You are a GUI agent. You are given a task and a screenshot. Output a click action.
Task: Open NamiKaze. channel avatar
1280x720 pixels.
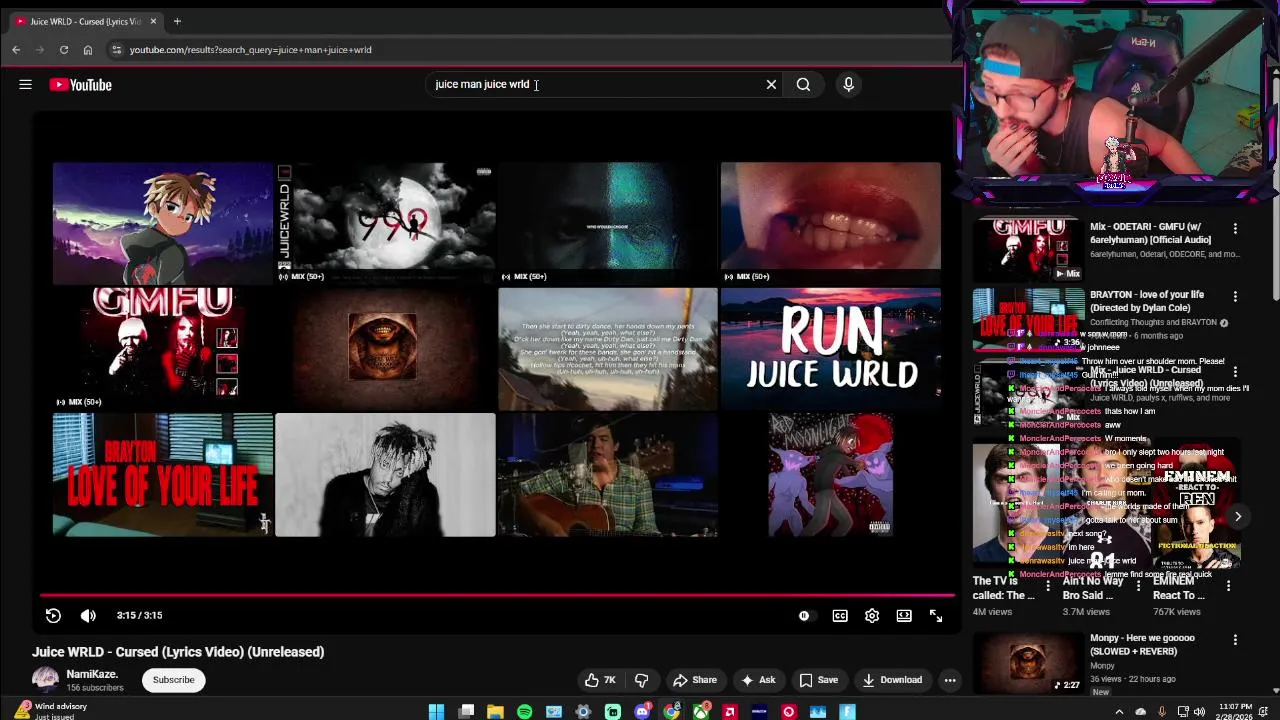pos(45,680)
